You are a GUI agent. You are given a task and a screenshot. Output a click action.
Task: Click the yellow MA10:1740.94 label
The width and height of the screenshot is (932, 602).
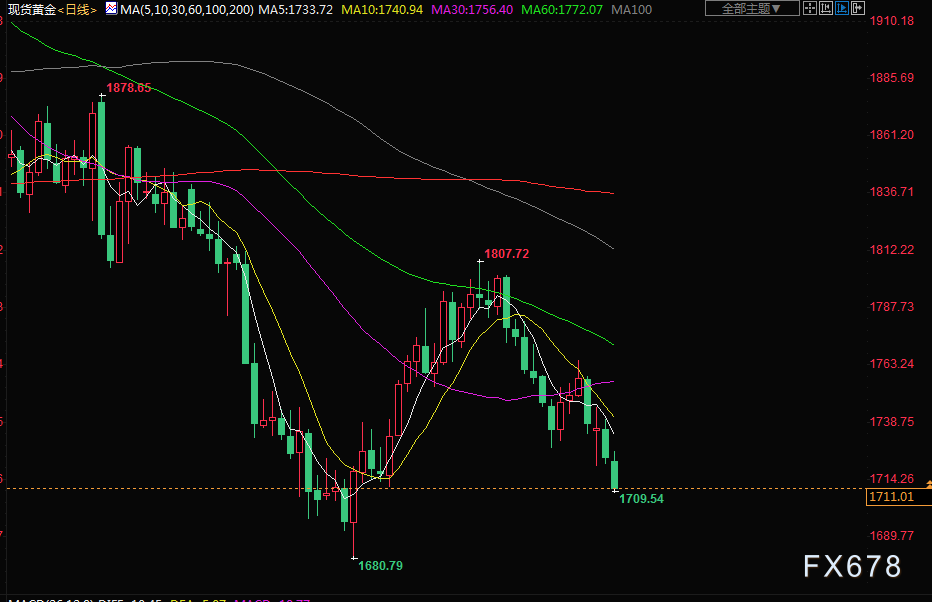point(381,9)
